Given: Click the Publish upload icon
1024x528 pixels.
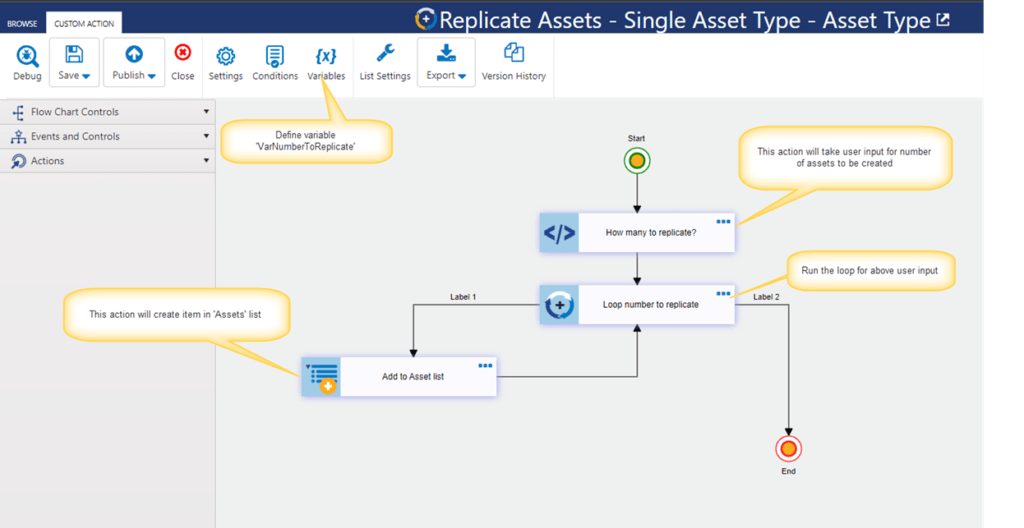Looking at the screenshot, I should click(x=134, y=54).
